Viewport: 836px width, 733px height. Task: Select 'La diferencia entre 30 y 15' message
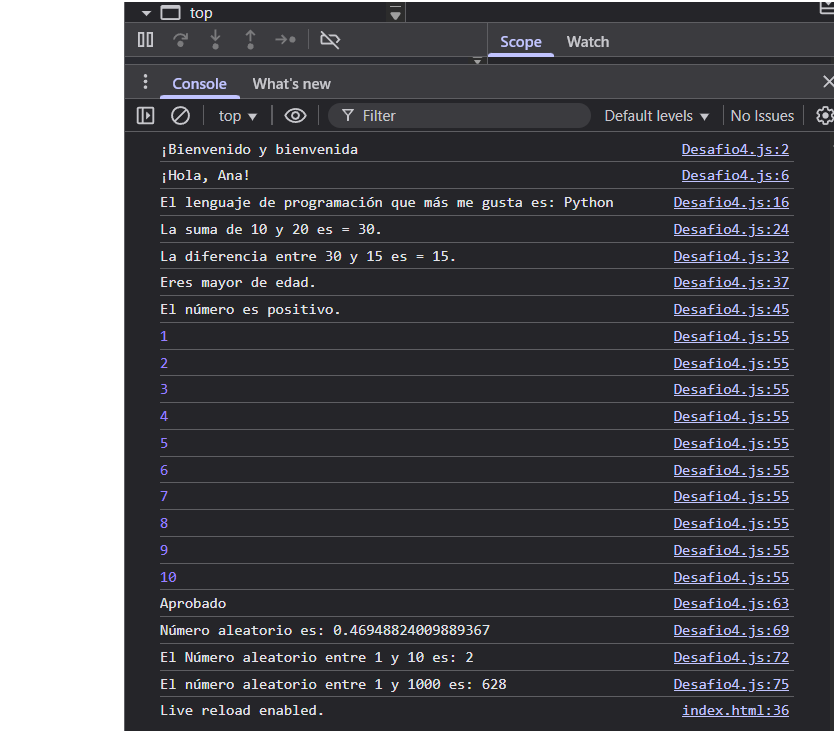[x=308, y=257]
